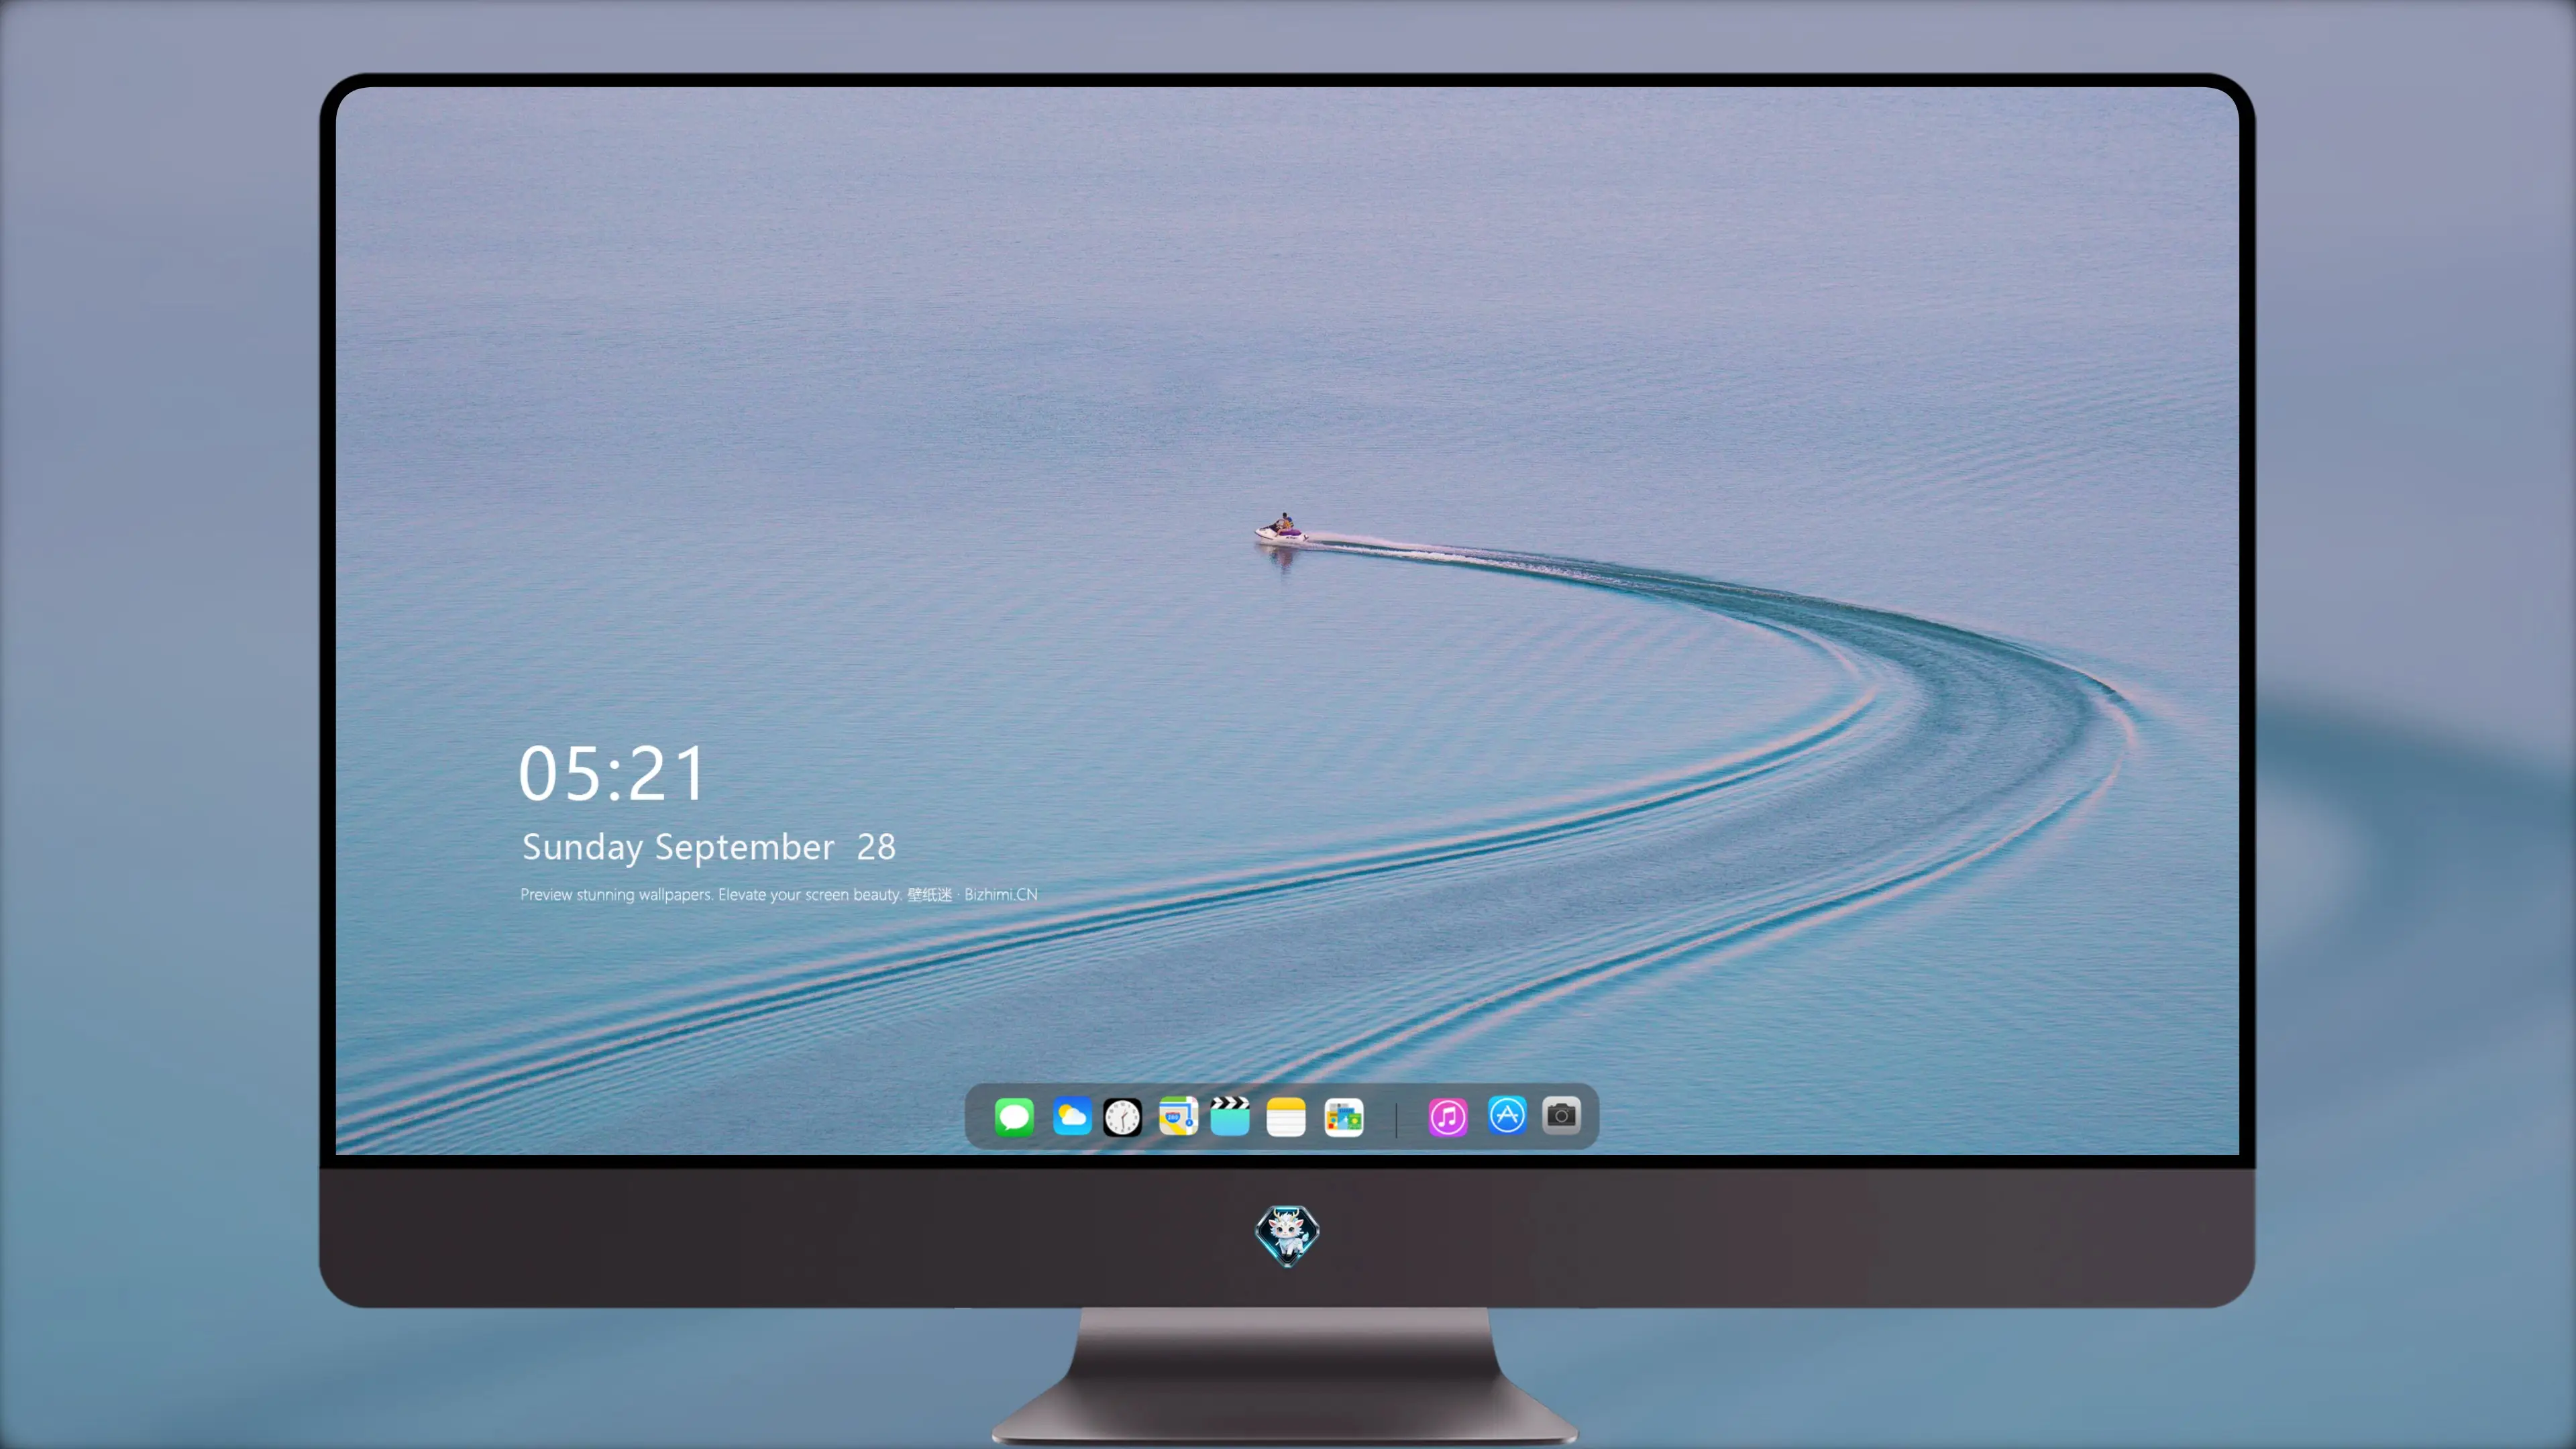Open the Messages app in the dock
This screenshot has height=1449, width=2576.
pyautogui.click(x=1014, y=1117)
